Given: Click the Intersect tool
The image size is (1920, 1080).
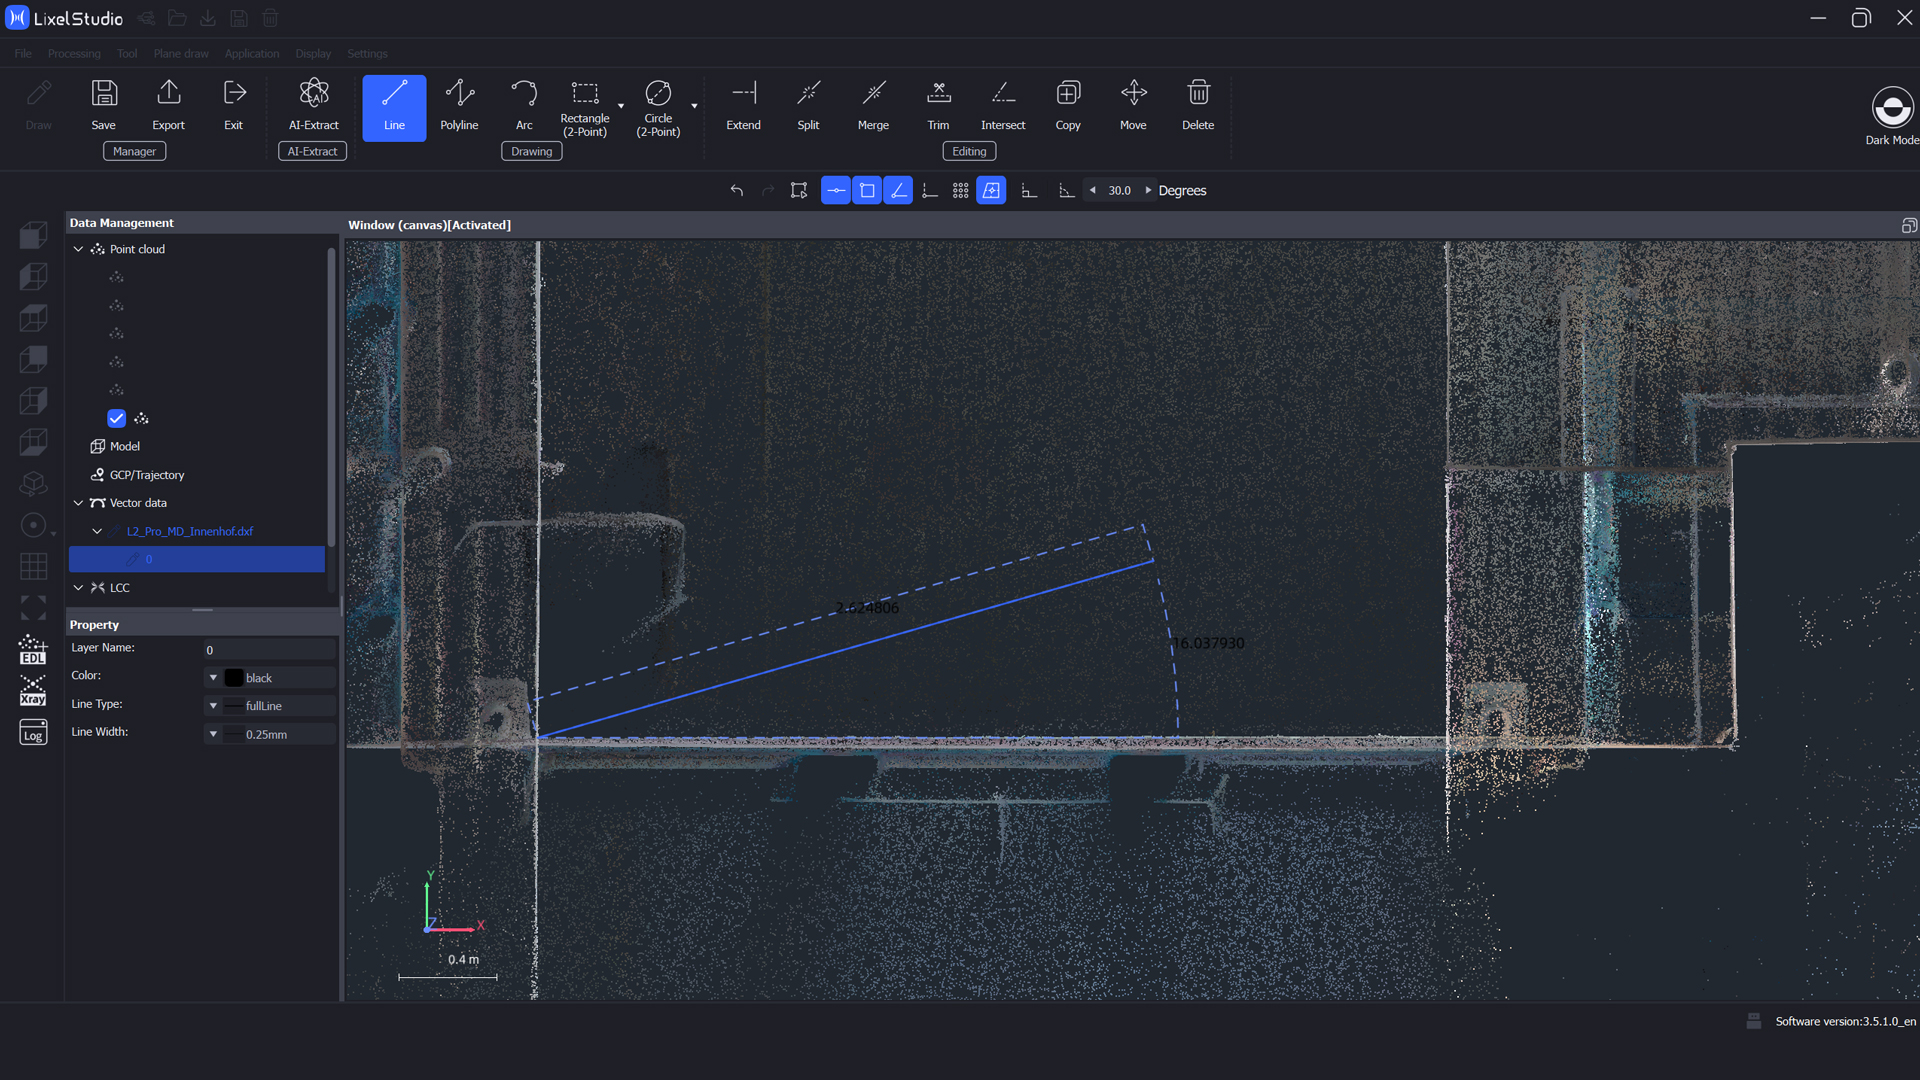Looking at the screenshot, I should click(x=1002, y=105).
